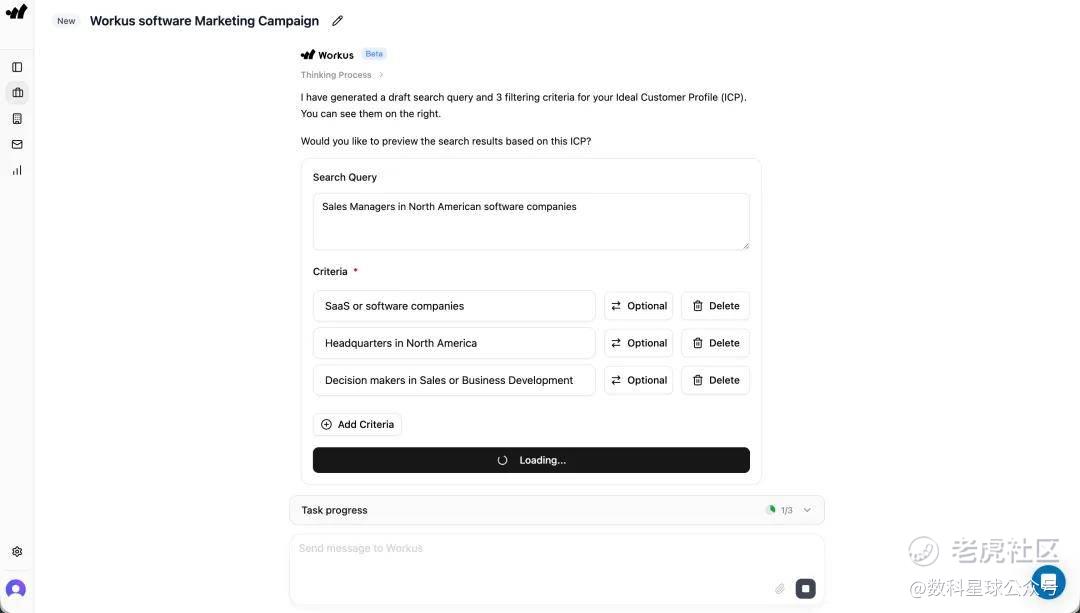Toggle Optional for Decision makers criterion
The image size is (1080, 613).
638,380
